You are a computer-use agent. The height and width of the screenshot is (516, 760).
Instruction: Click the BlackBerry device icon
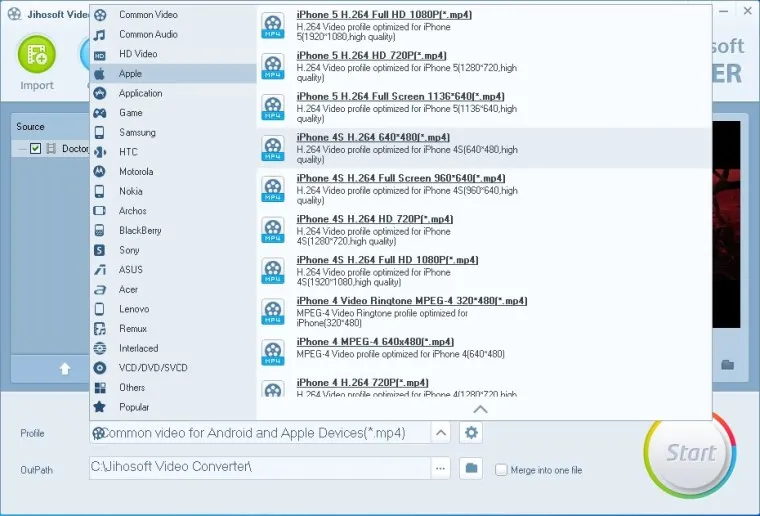(99, 230)
